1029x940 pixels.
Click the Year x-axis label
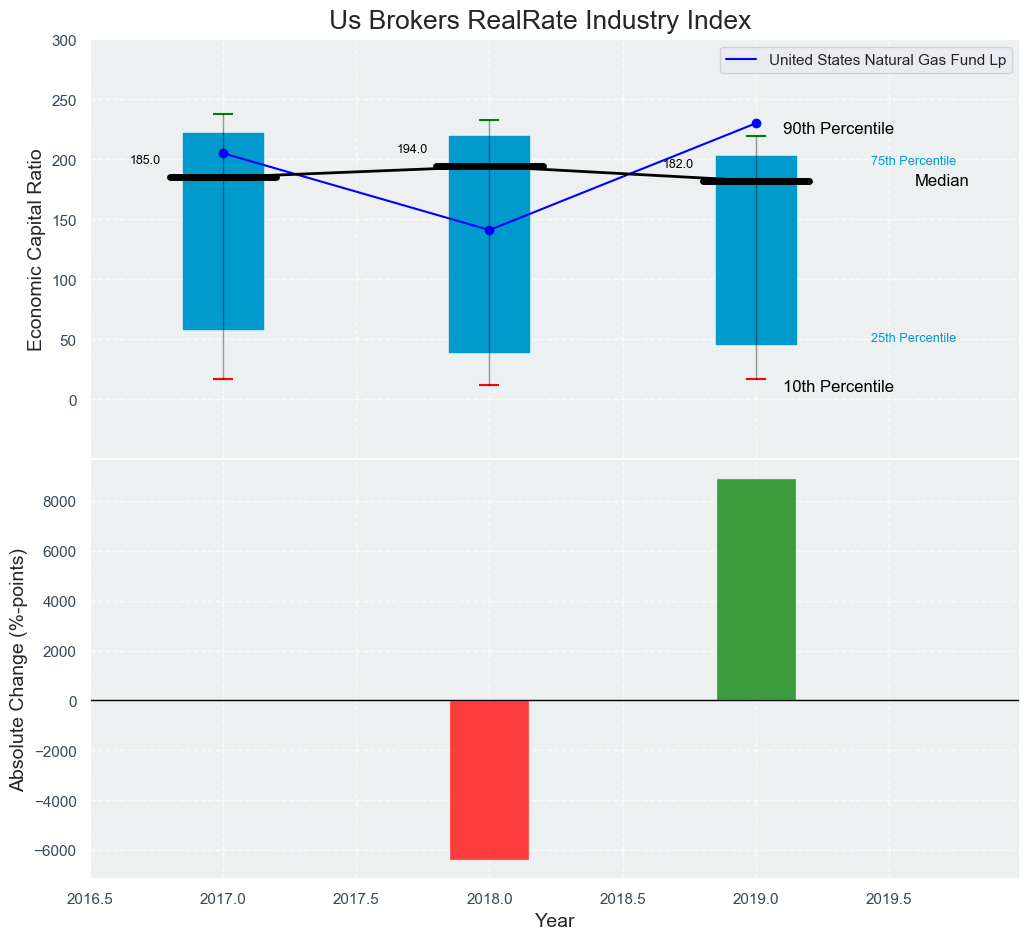[x=554, y=921]
